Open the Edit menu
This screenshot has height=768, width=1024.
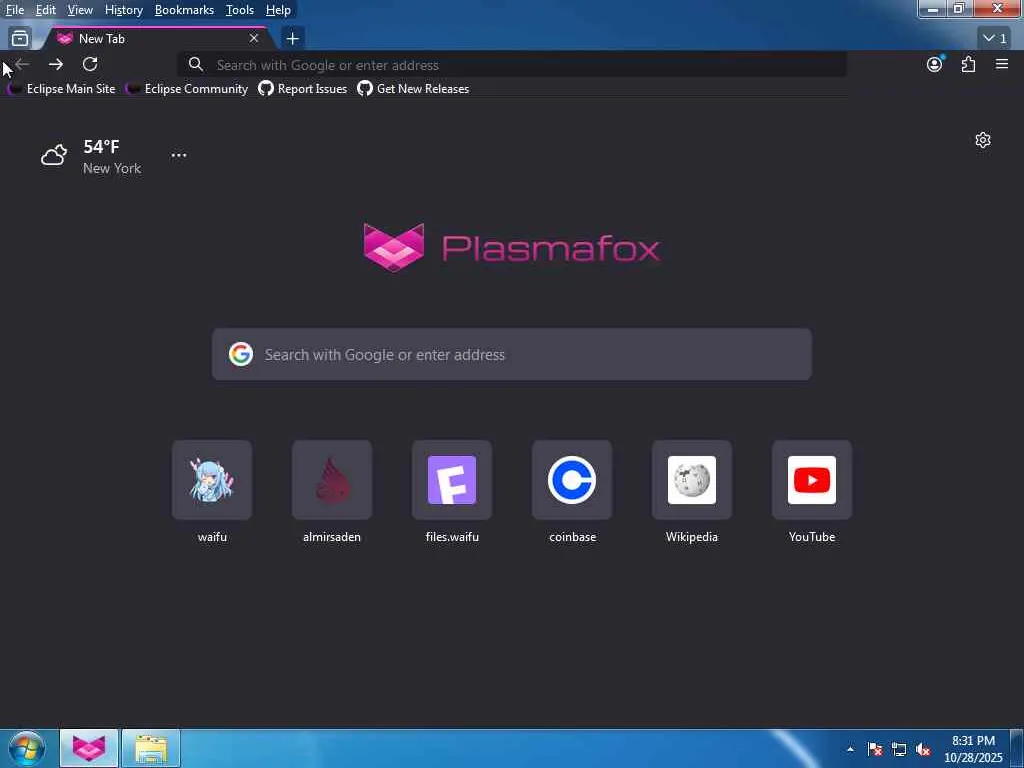pos(45,10)
